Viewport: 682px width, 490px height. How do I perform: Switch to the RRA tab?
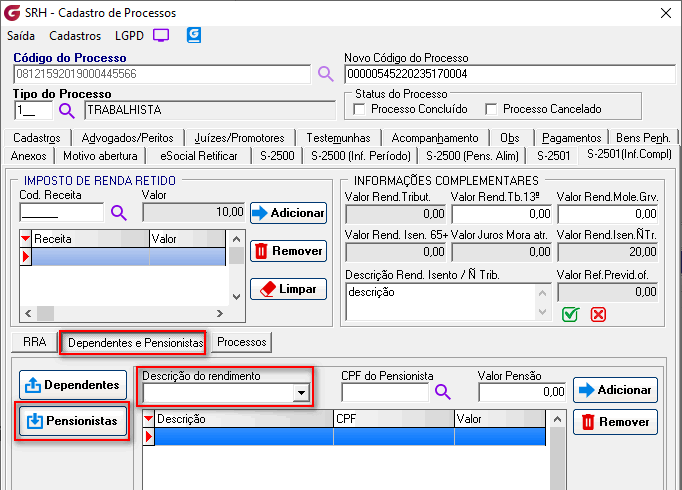[x=34, y=342]
